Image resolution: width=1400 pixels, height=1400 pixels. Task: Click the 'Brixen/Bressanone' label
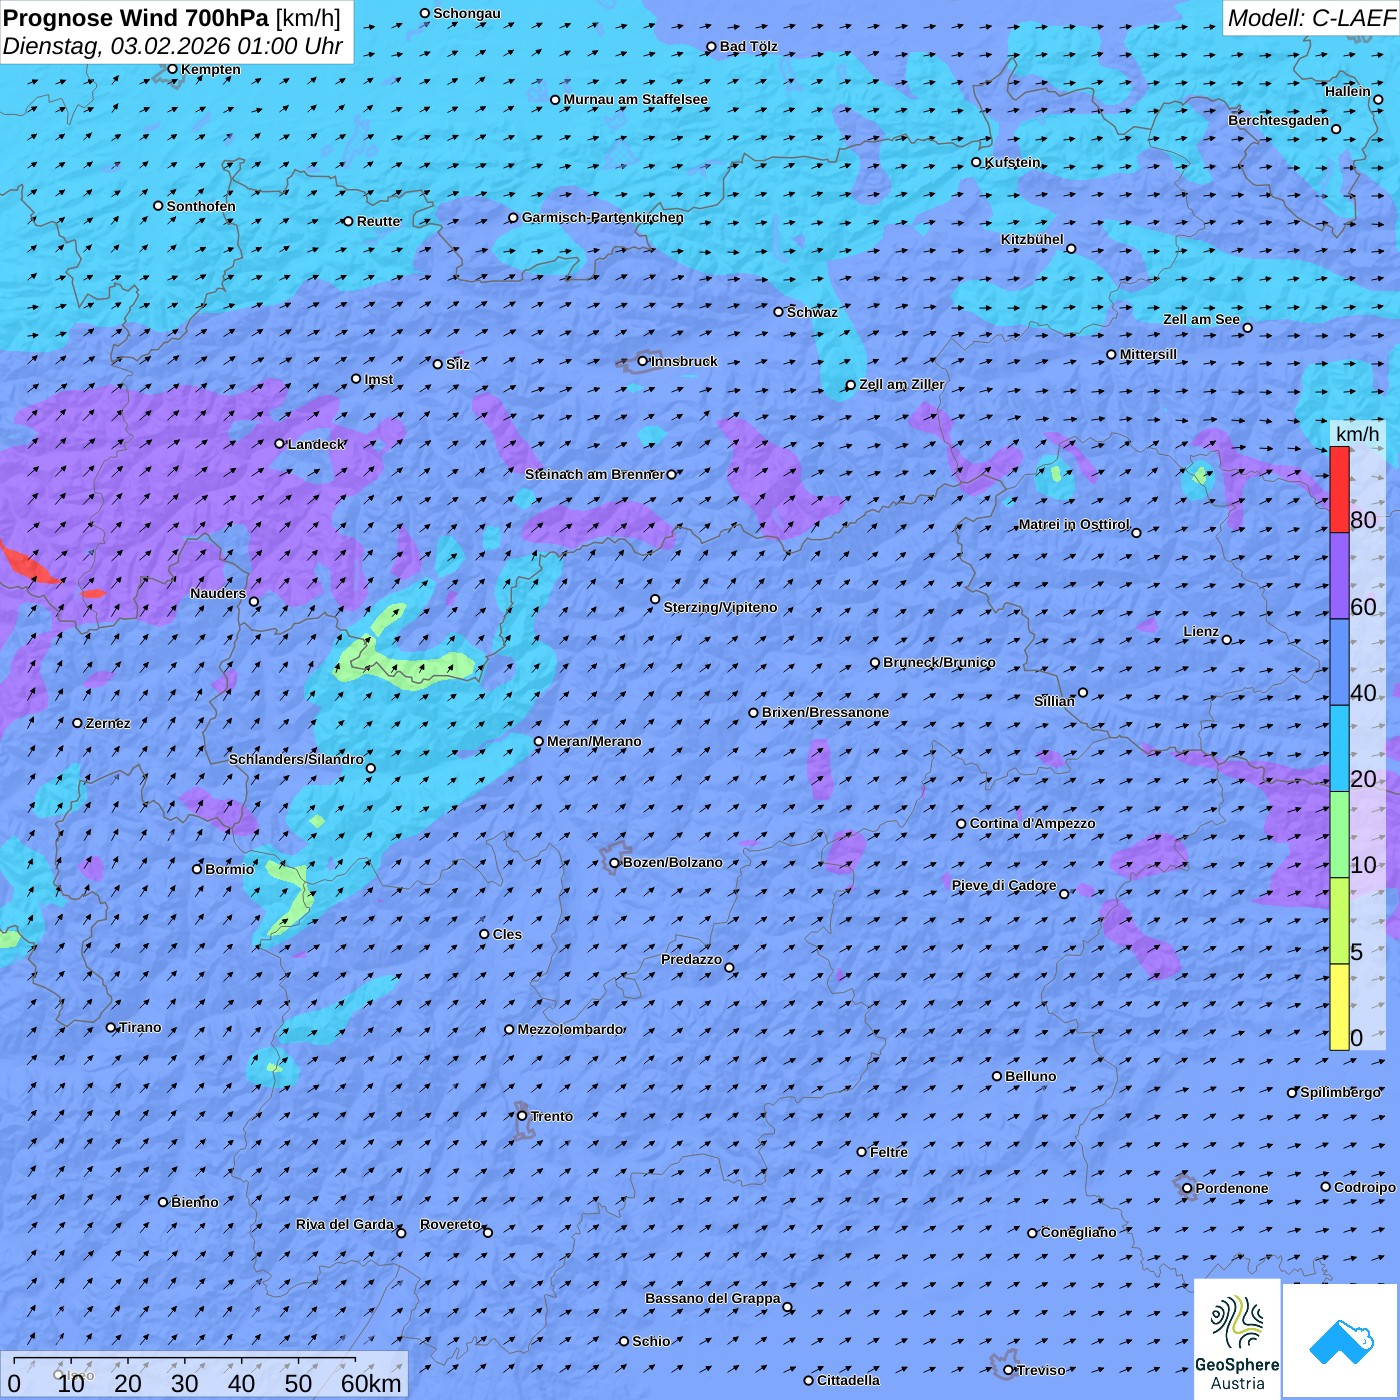pyautogui.click(x=825, y=712)
